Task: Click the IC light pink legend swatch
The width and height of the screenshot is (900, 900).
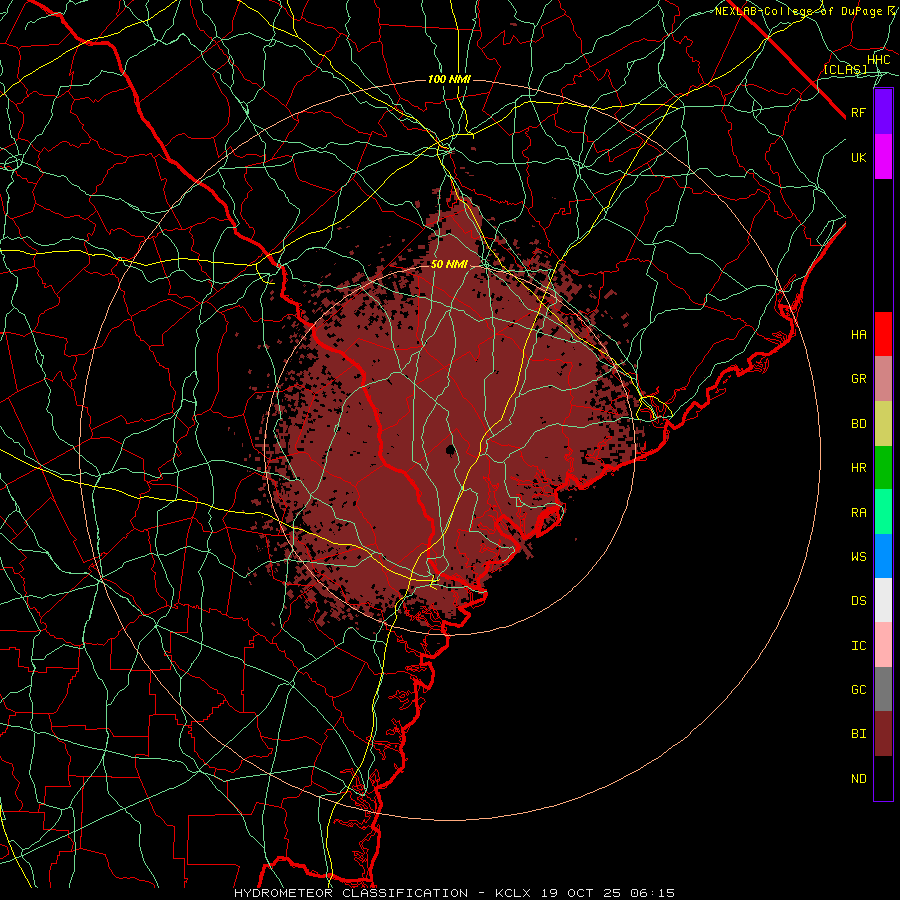Action: coord(883,645)
